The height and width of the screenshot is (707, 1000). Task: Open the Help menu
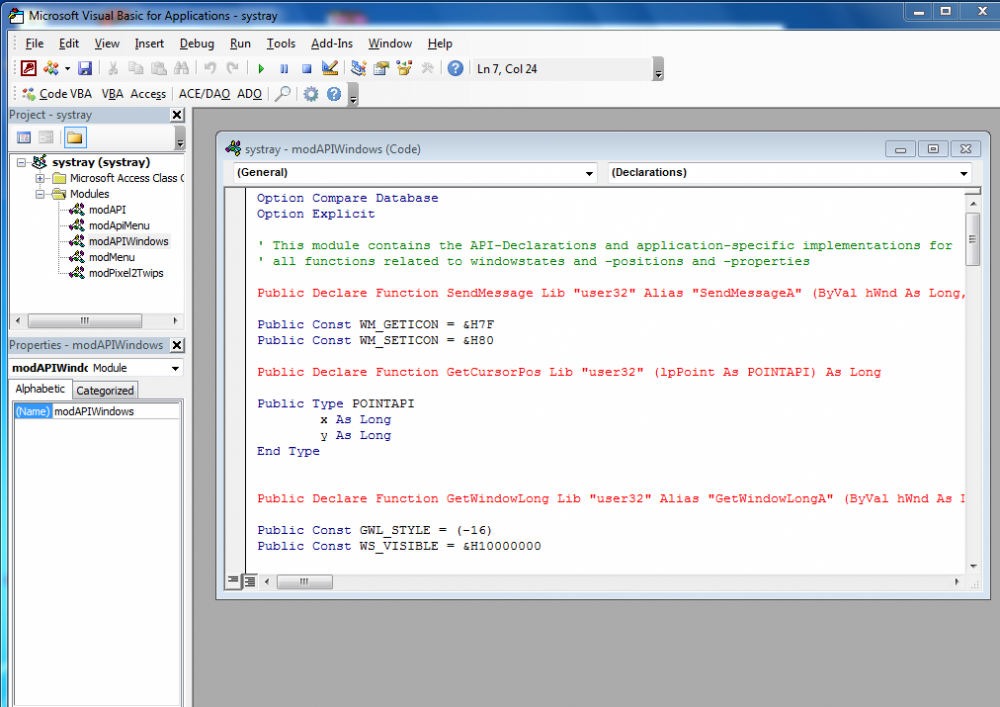(x=440, y=43)
